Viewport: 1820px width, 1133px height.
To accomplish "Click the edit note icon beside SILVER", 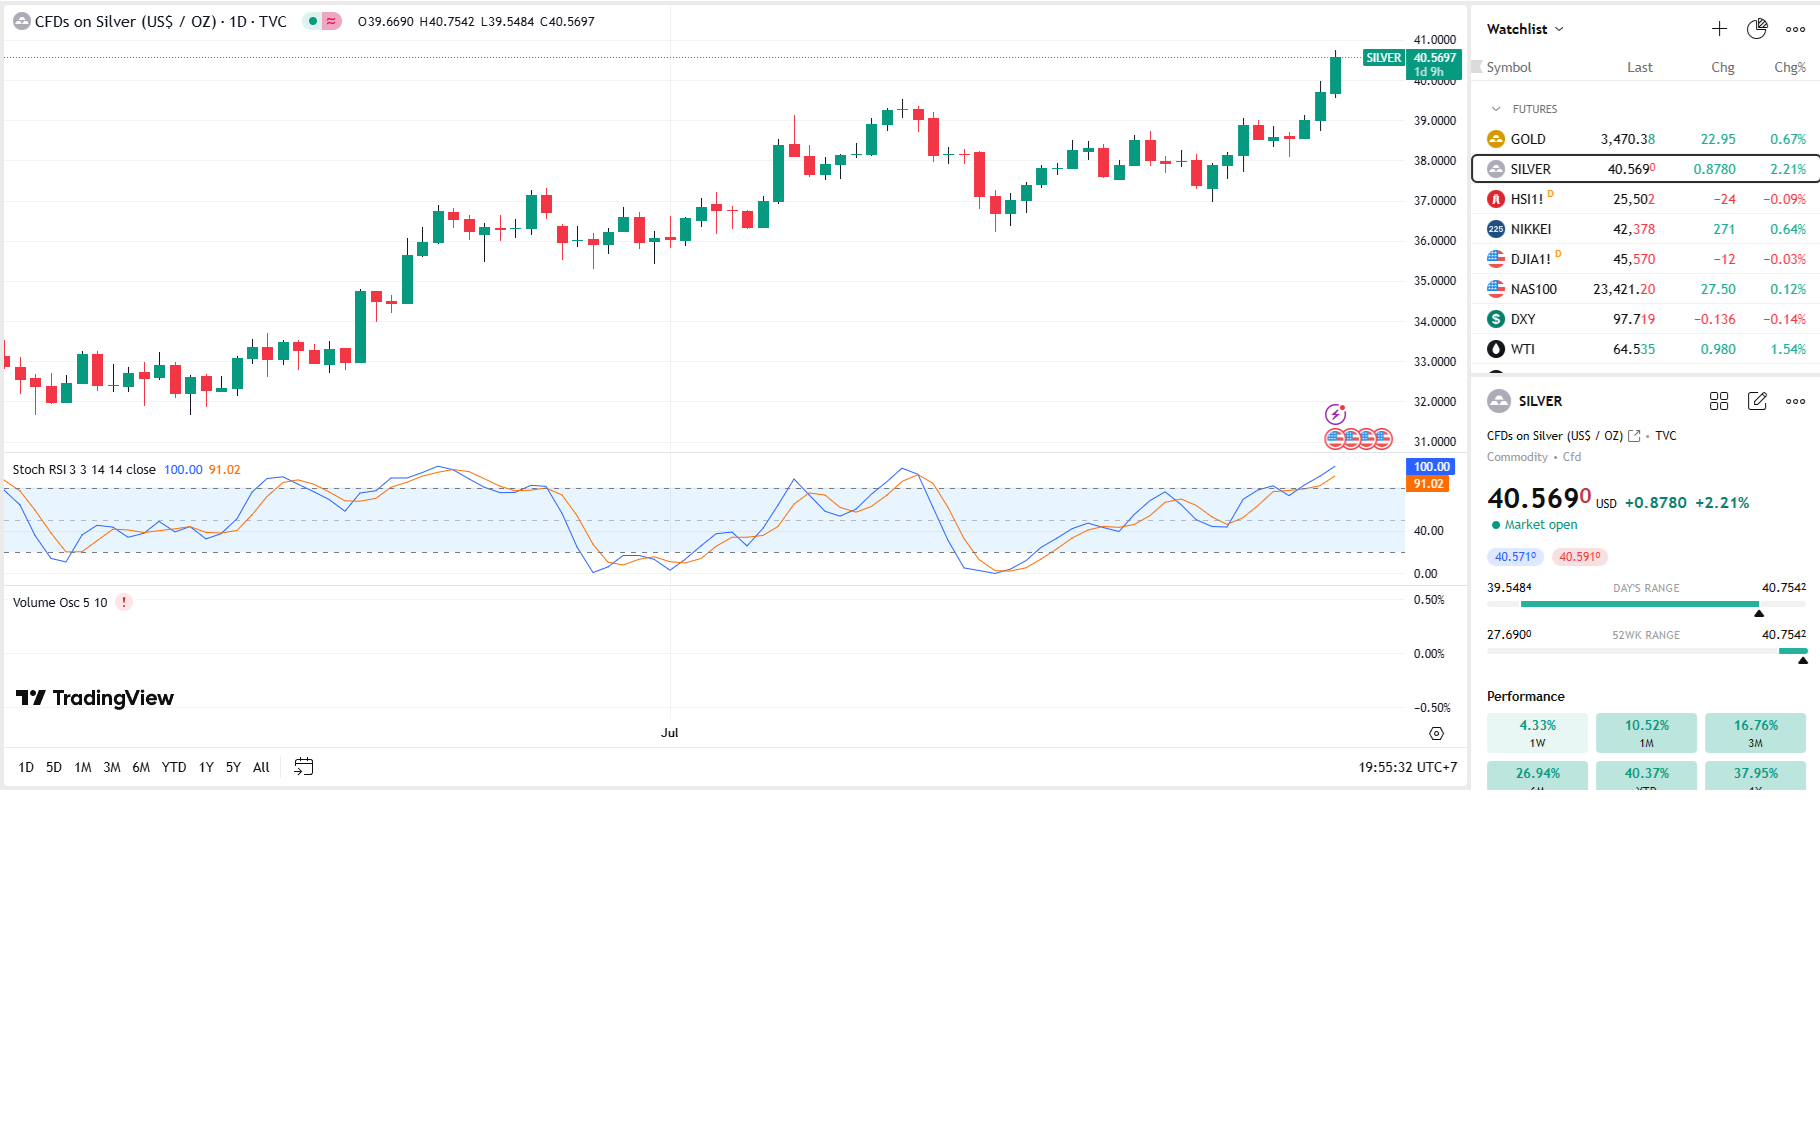I will click(1757, 401).
